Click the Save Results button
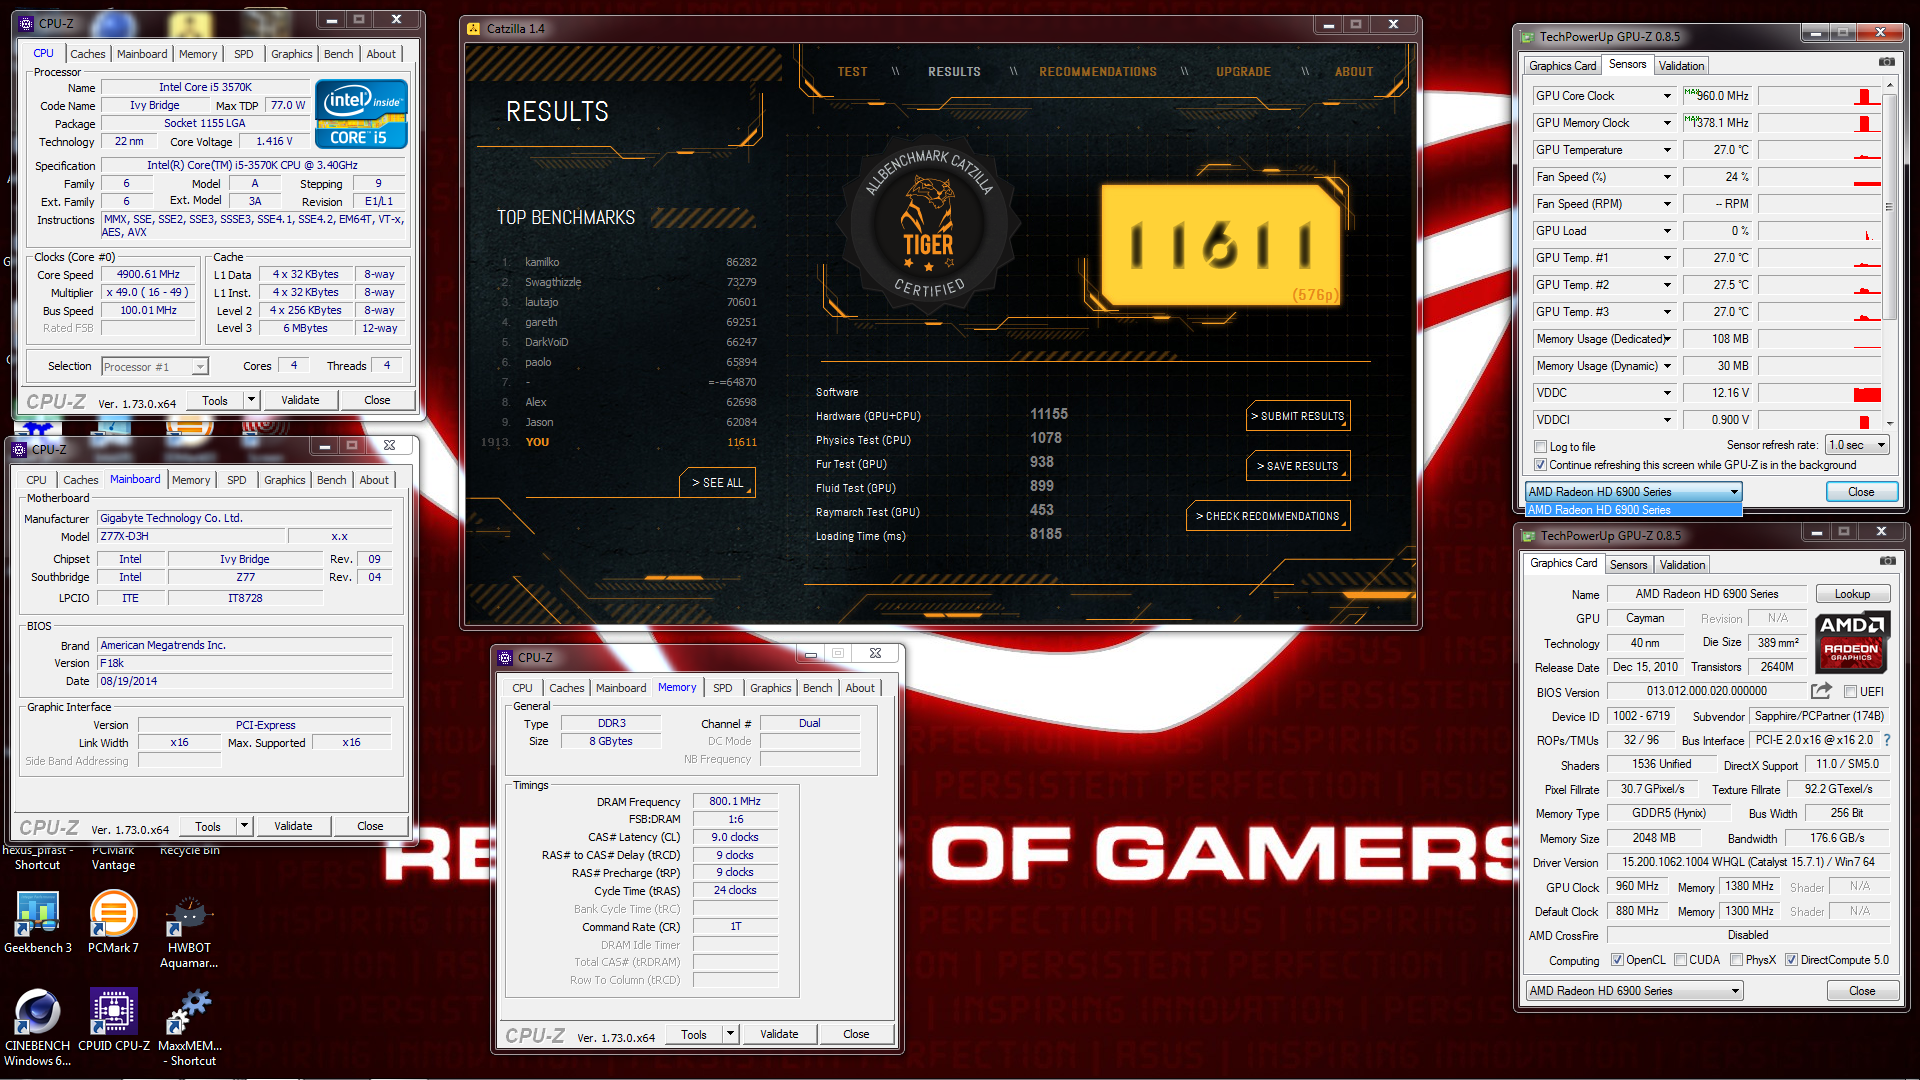The image size is (1920, 1080). tap(1298, 466)
